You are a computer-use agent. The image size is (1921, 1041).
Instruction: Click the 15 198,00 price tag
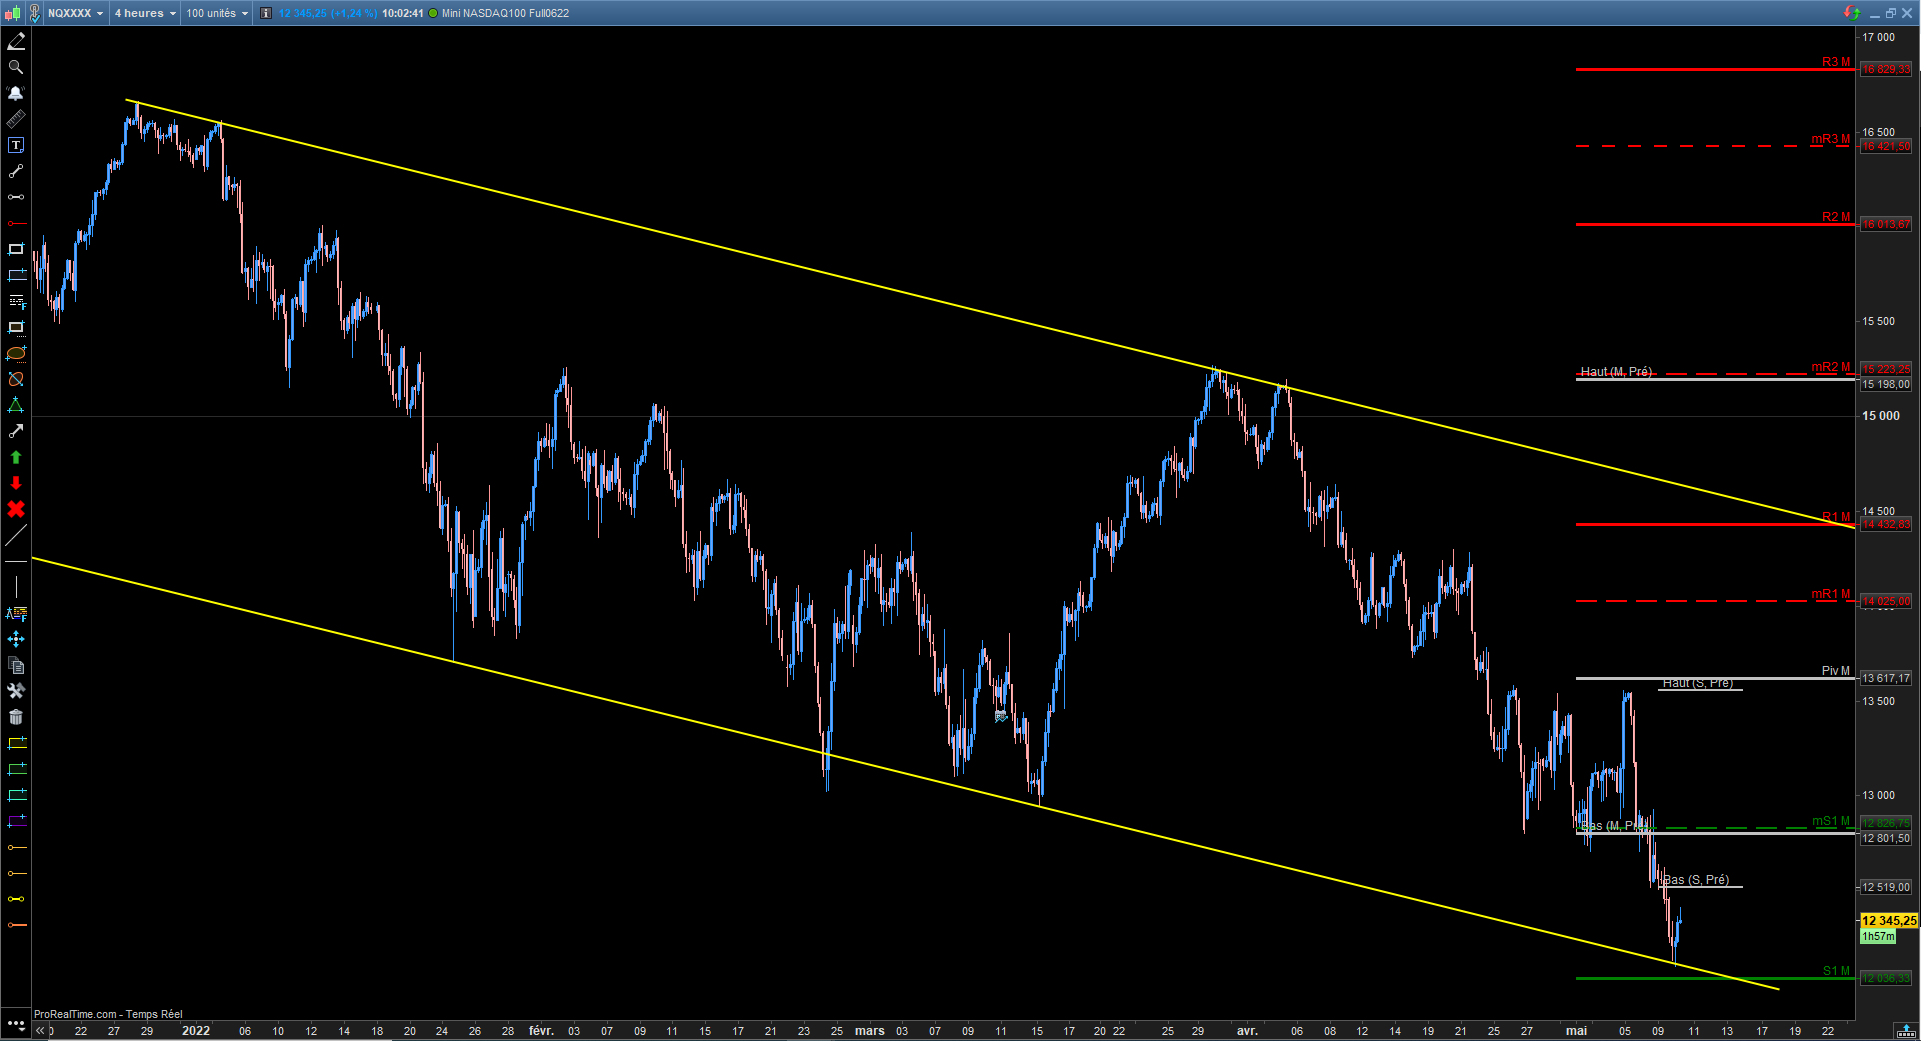(x=1886, y=384)
